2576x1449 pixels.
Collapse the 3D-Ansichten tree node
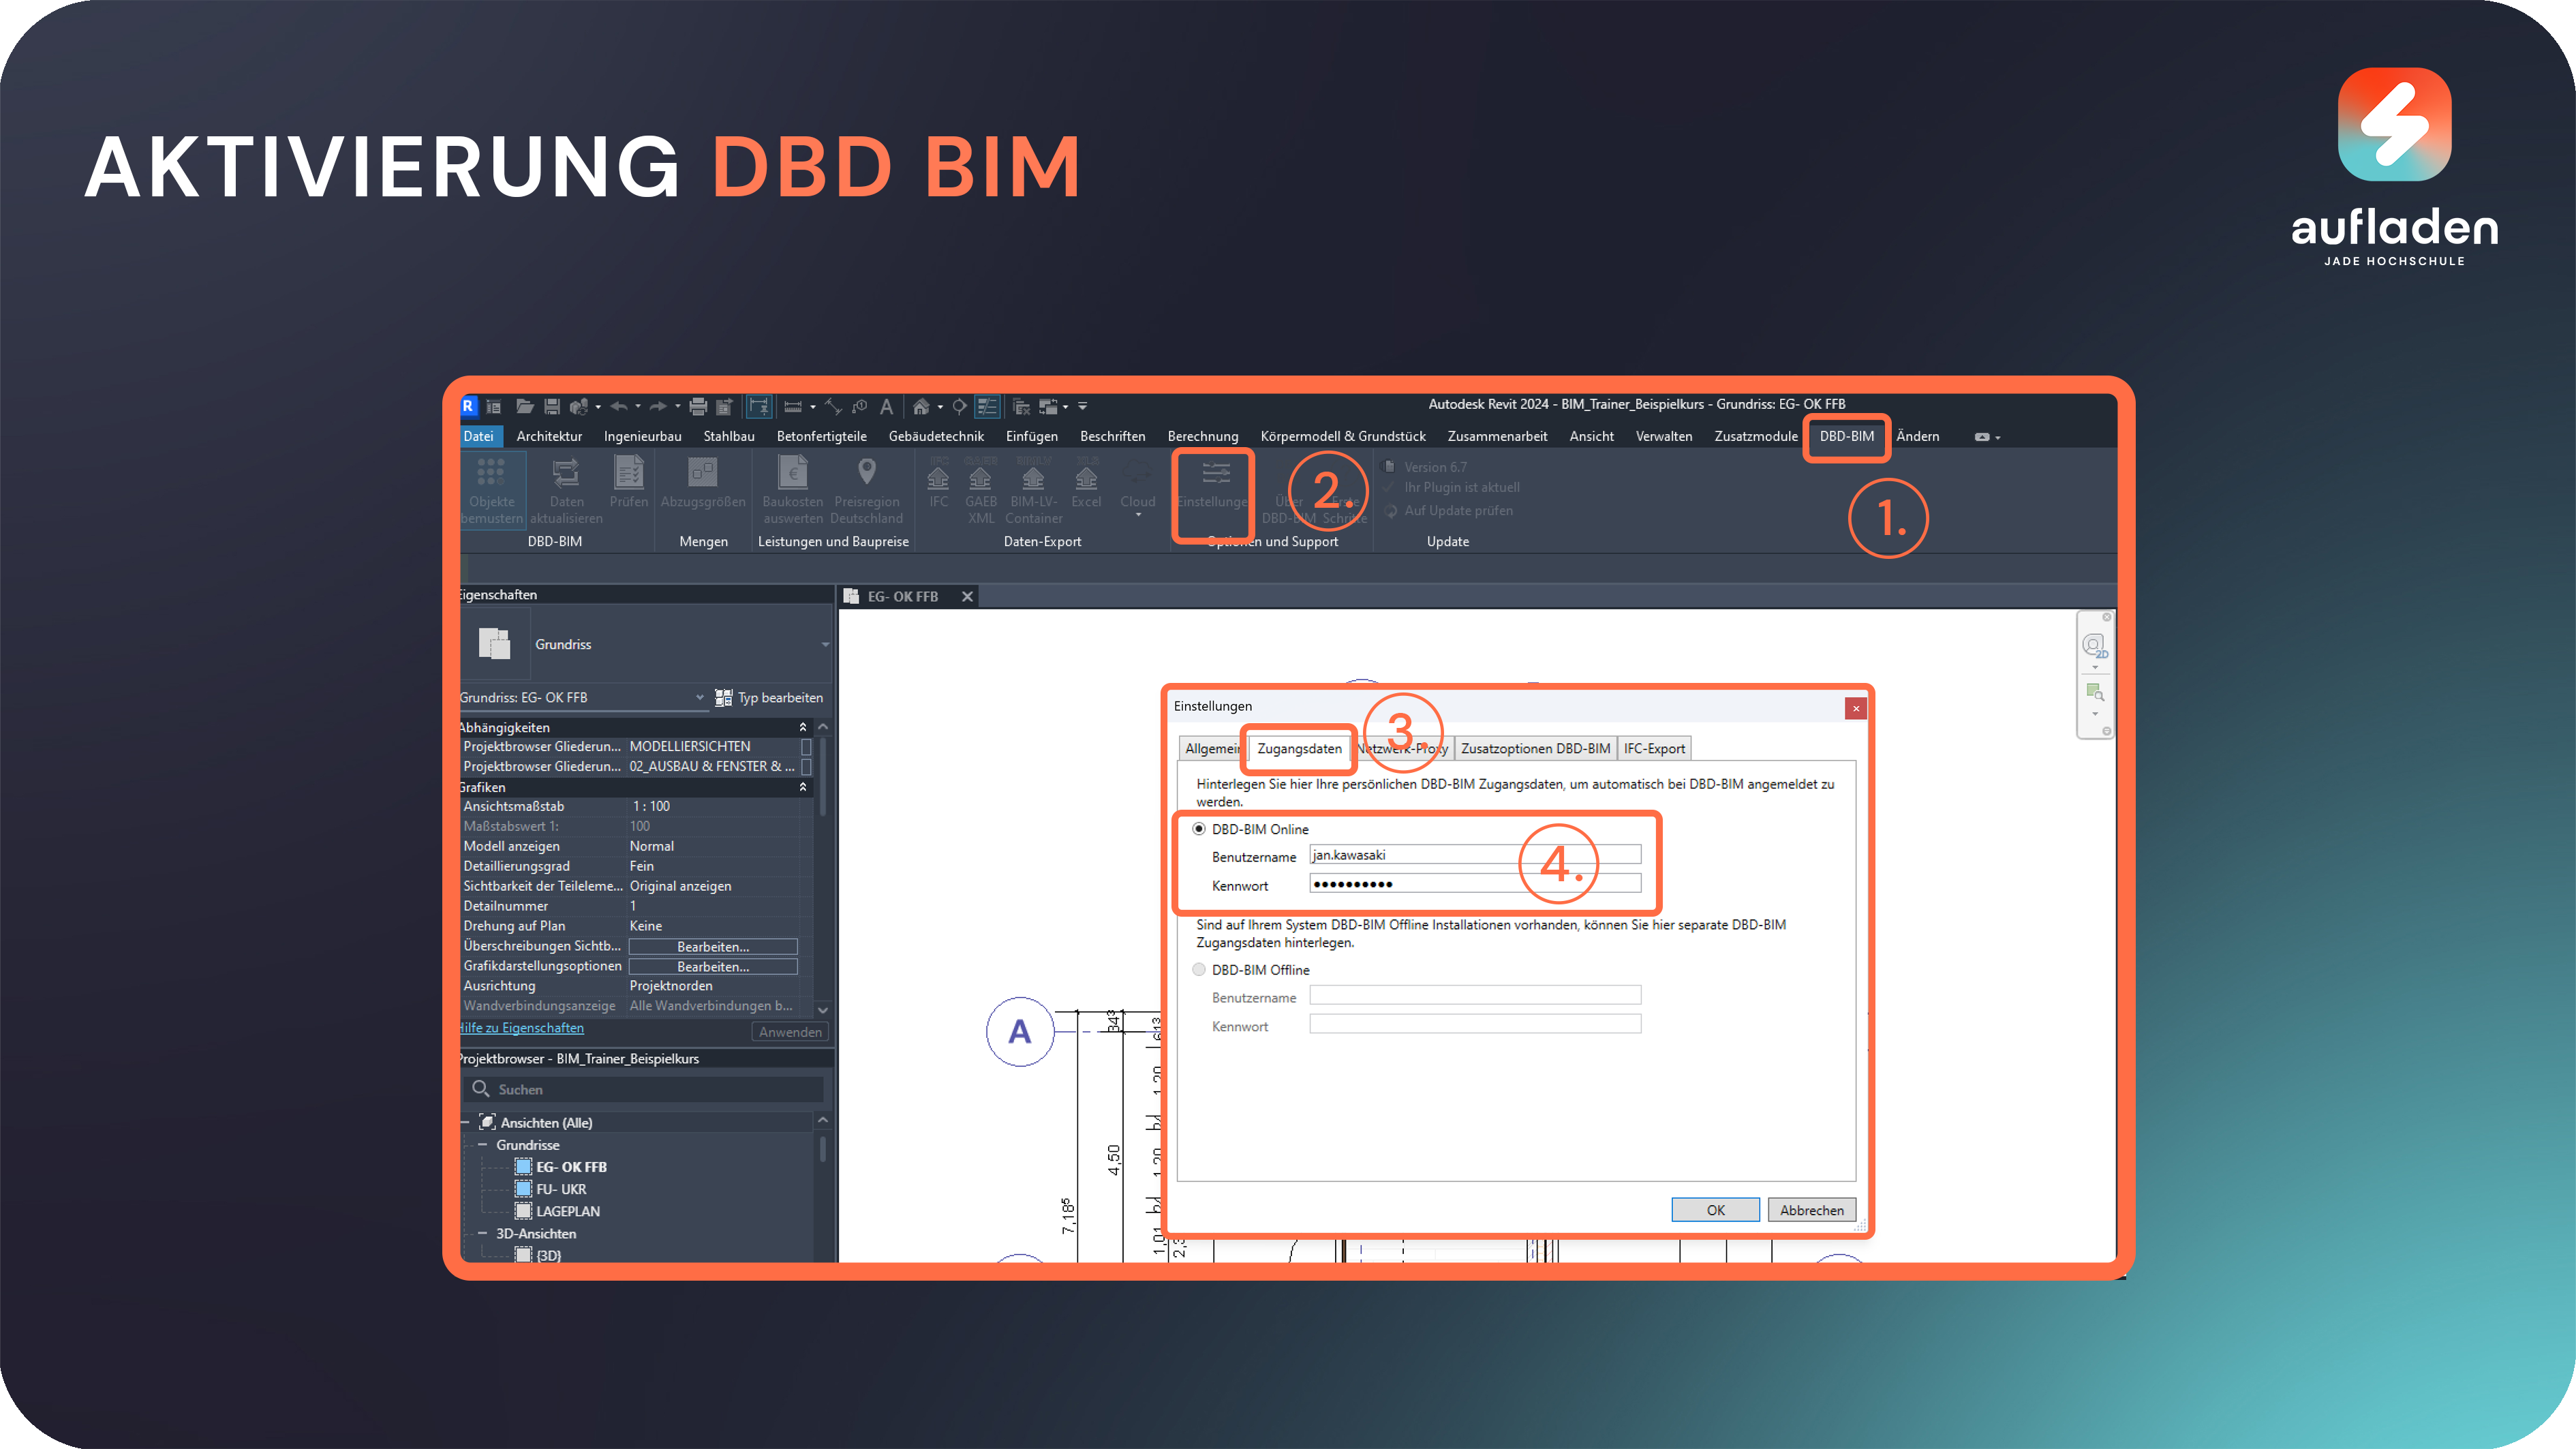click(482, 1234)
